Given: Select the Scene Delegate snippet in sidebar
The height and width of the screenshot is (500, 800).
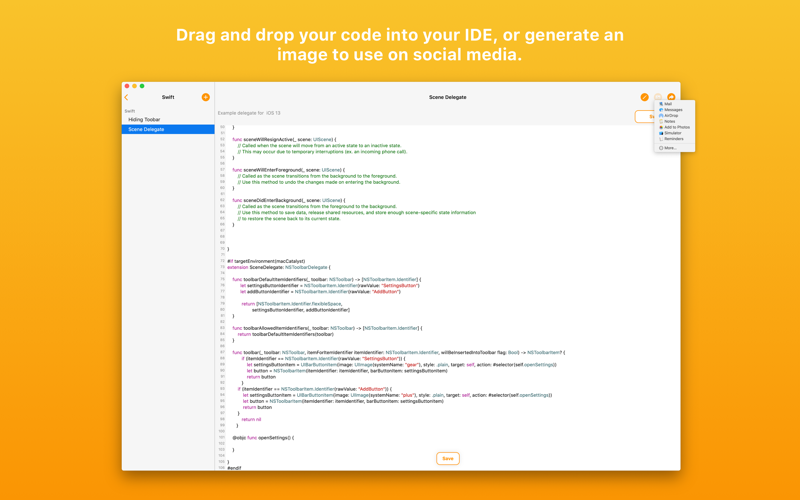Looking at the screenshot, I should click(168, 129).
